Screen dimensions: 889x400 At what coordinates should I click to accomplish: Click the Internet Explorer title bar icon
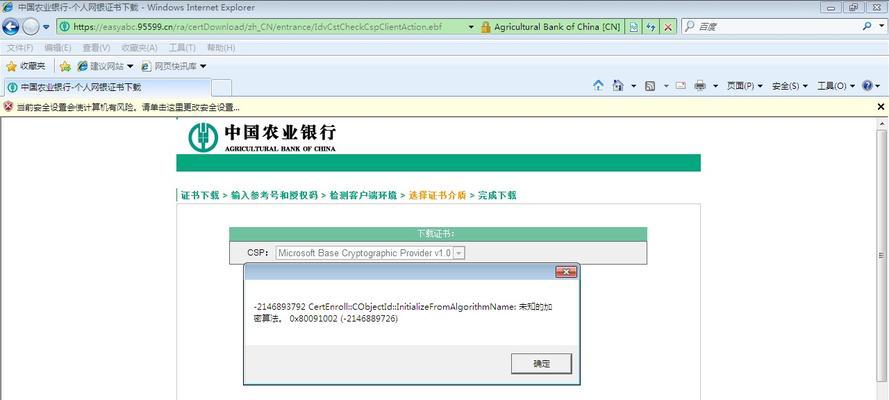point(8,7)
